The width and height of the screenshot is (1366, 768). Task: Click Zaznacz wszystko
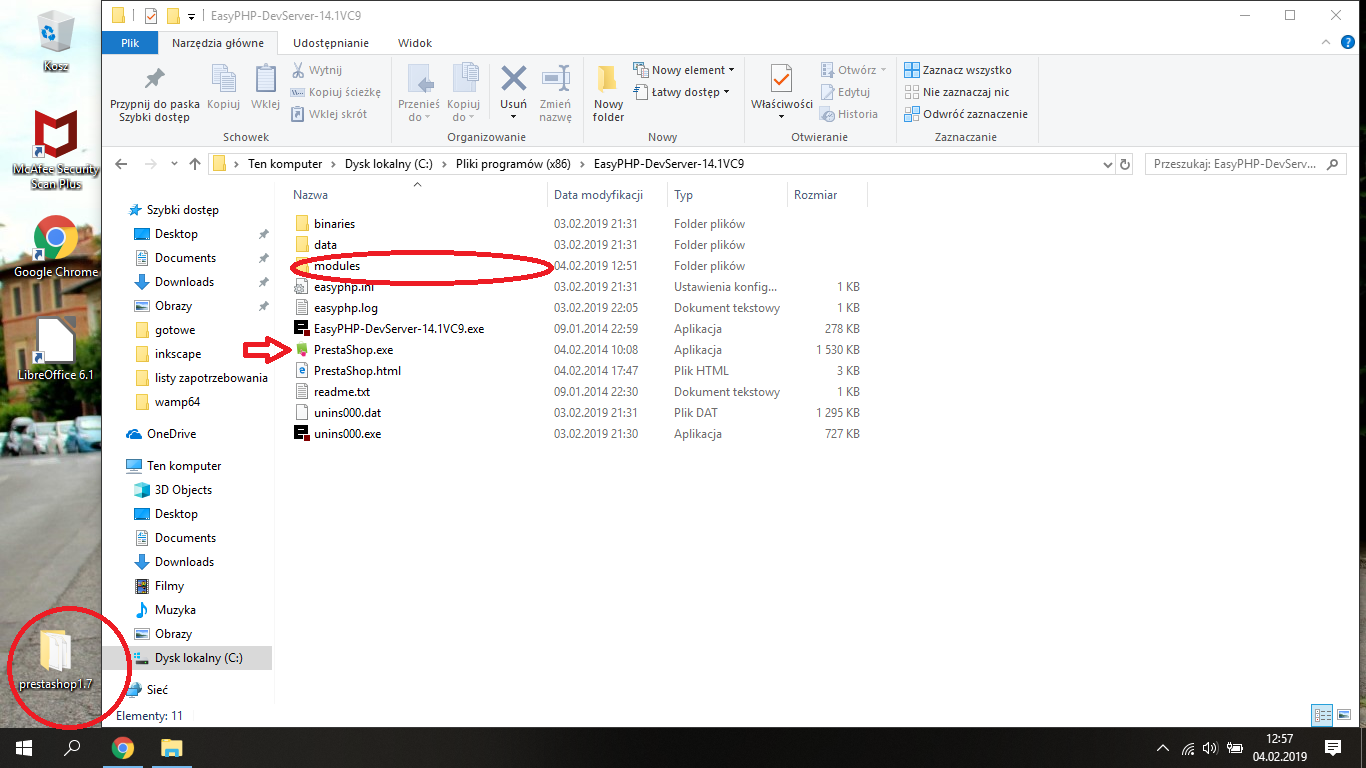958,70
